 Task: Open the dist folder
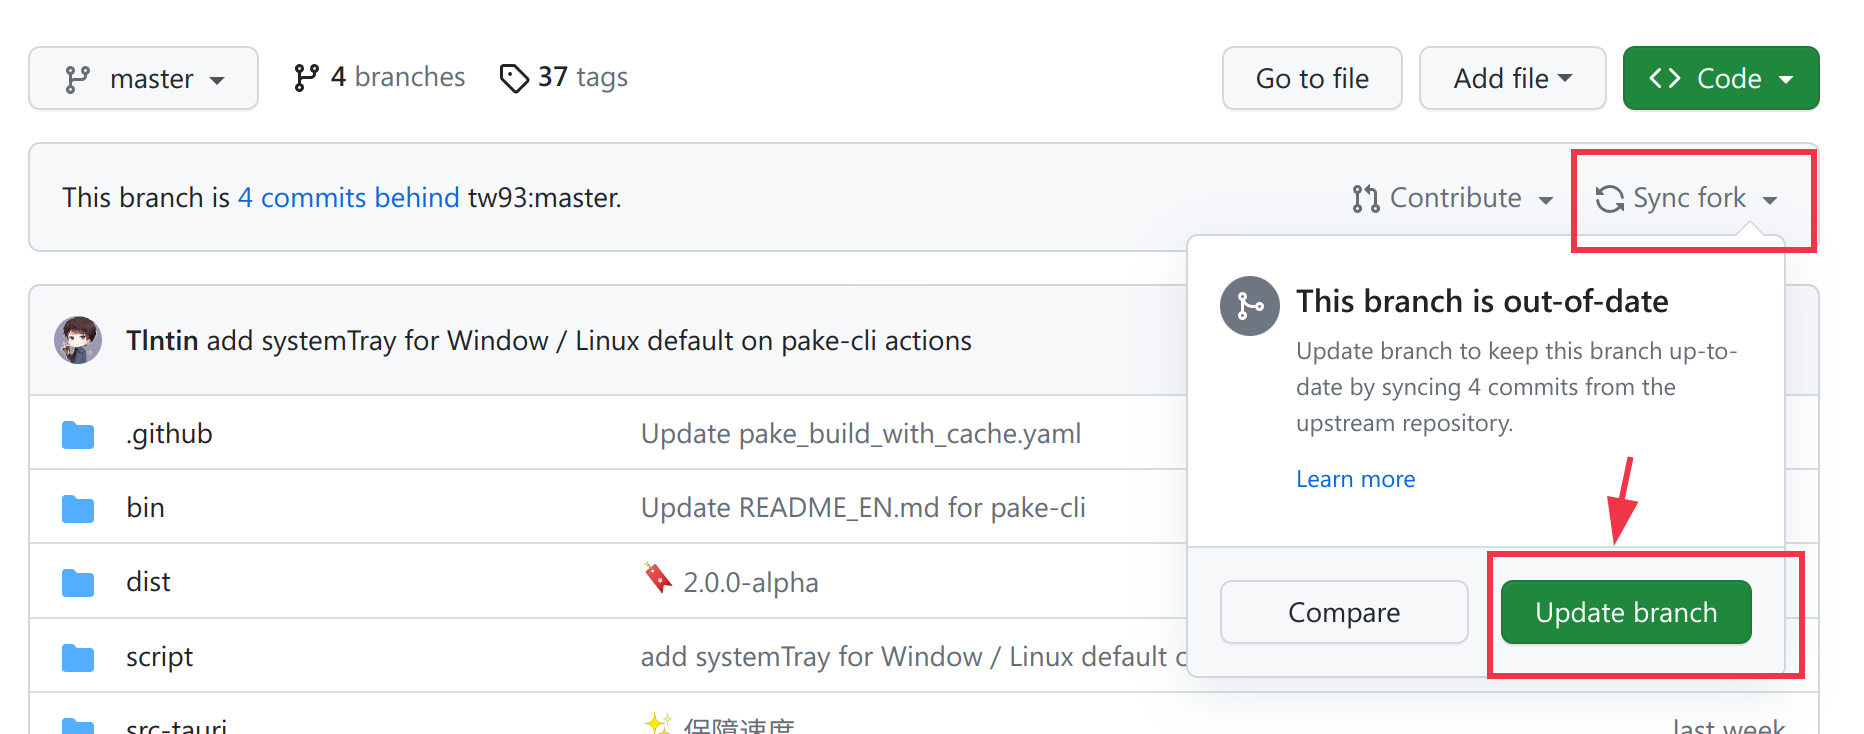coord(148,582)
